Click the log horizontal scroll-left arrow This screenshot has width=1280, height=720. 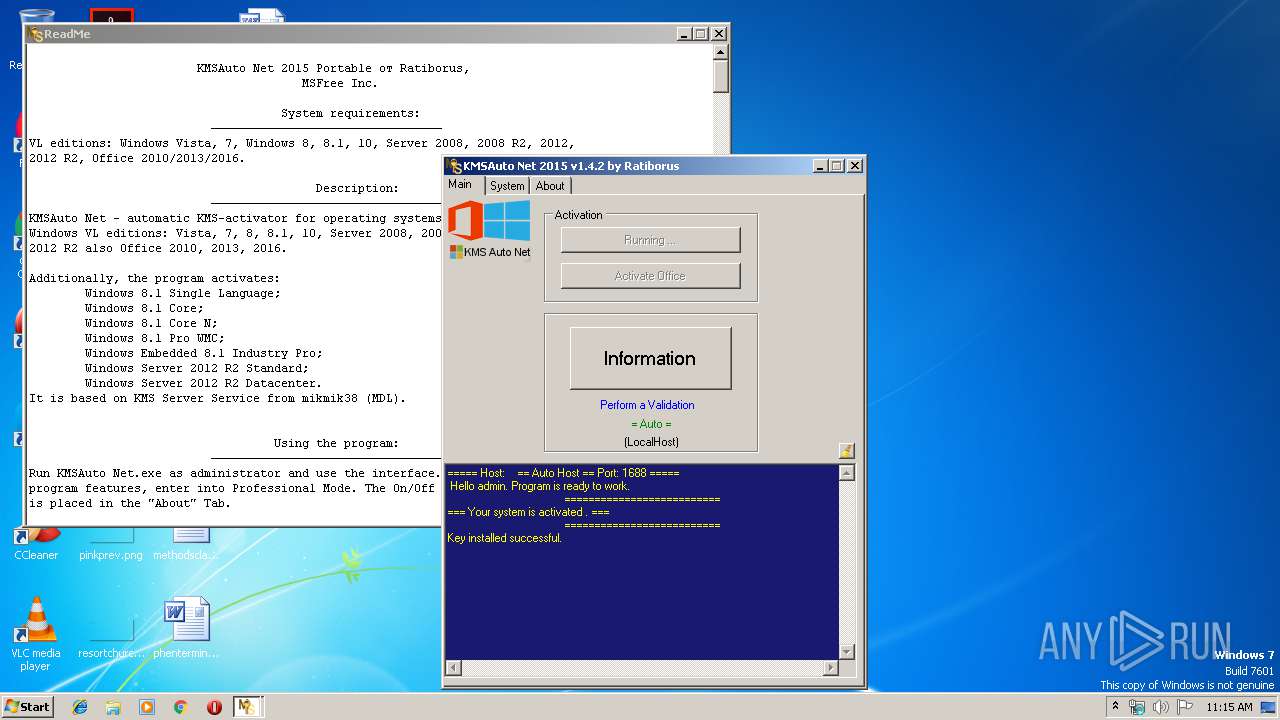[453, 667]
